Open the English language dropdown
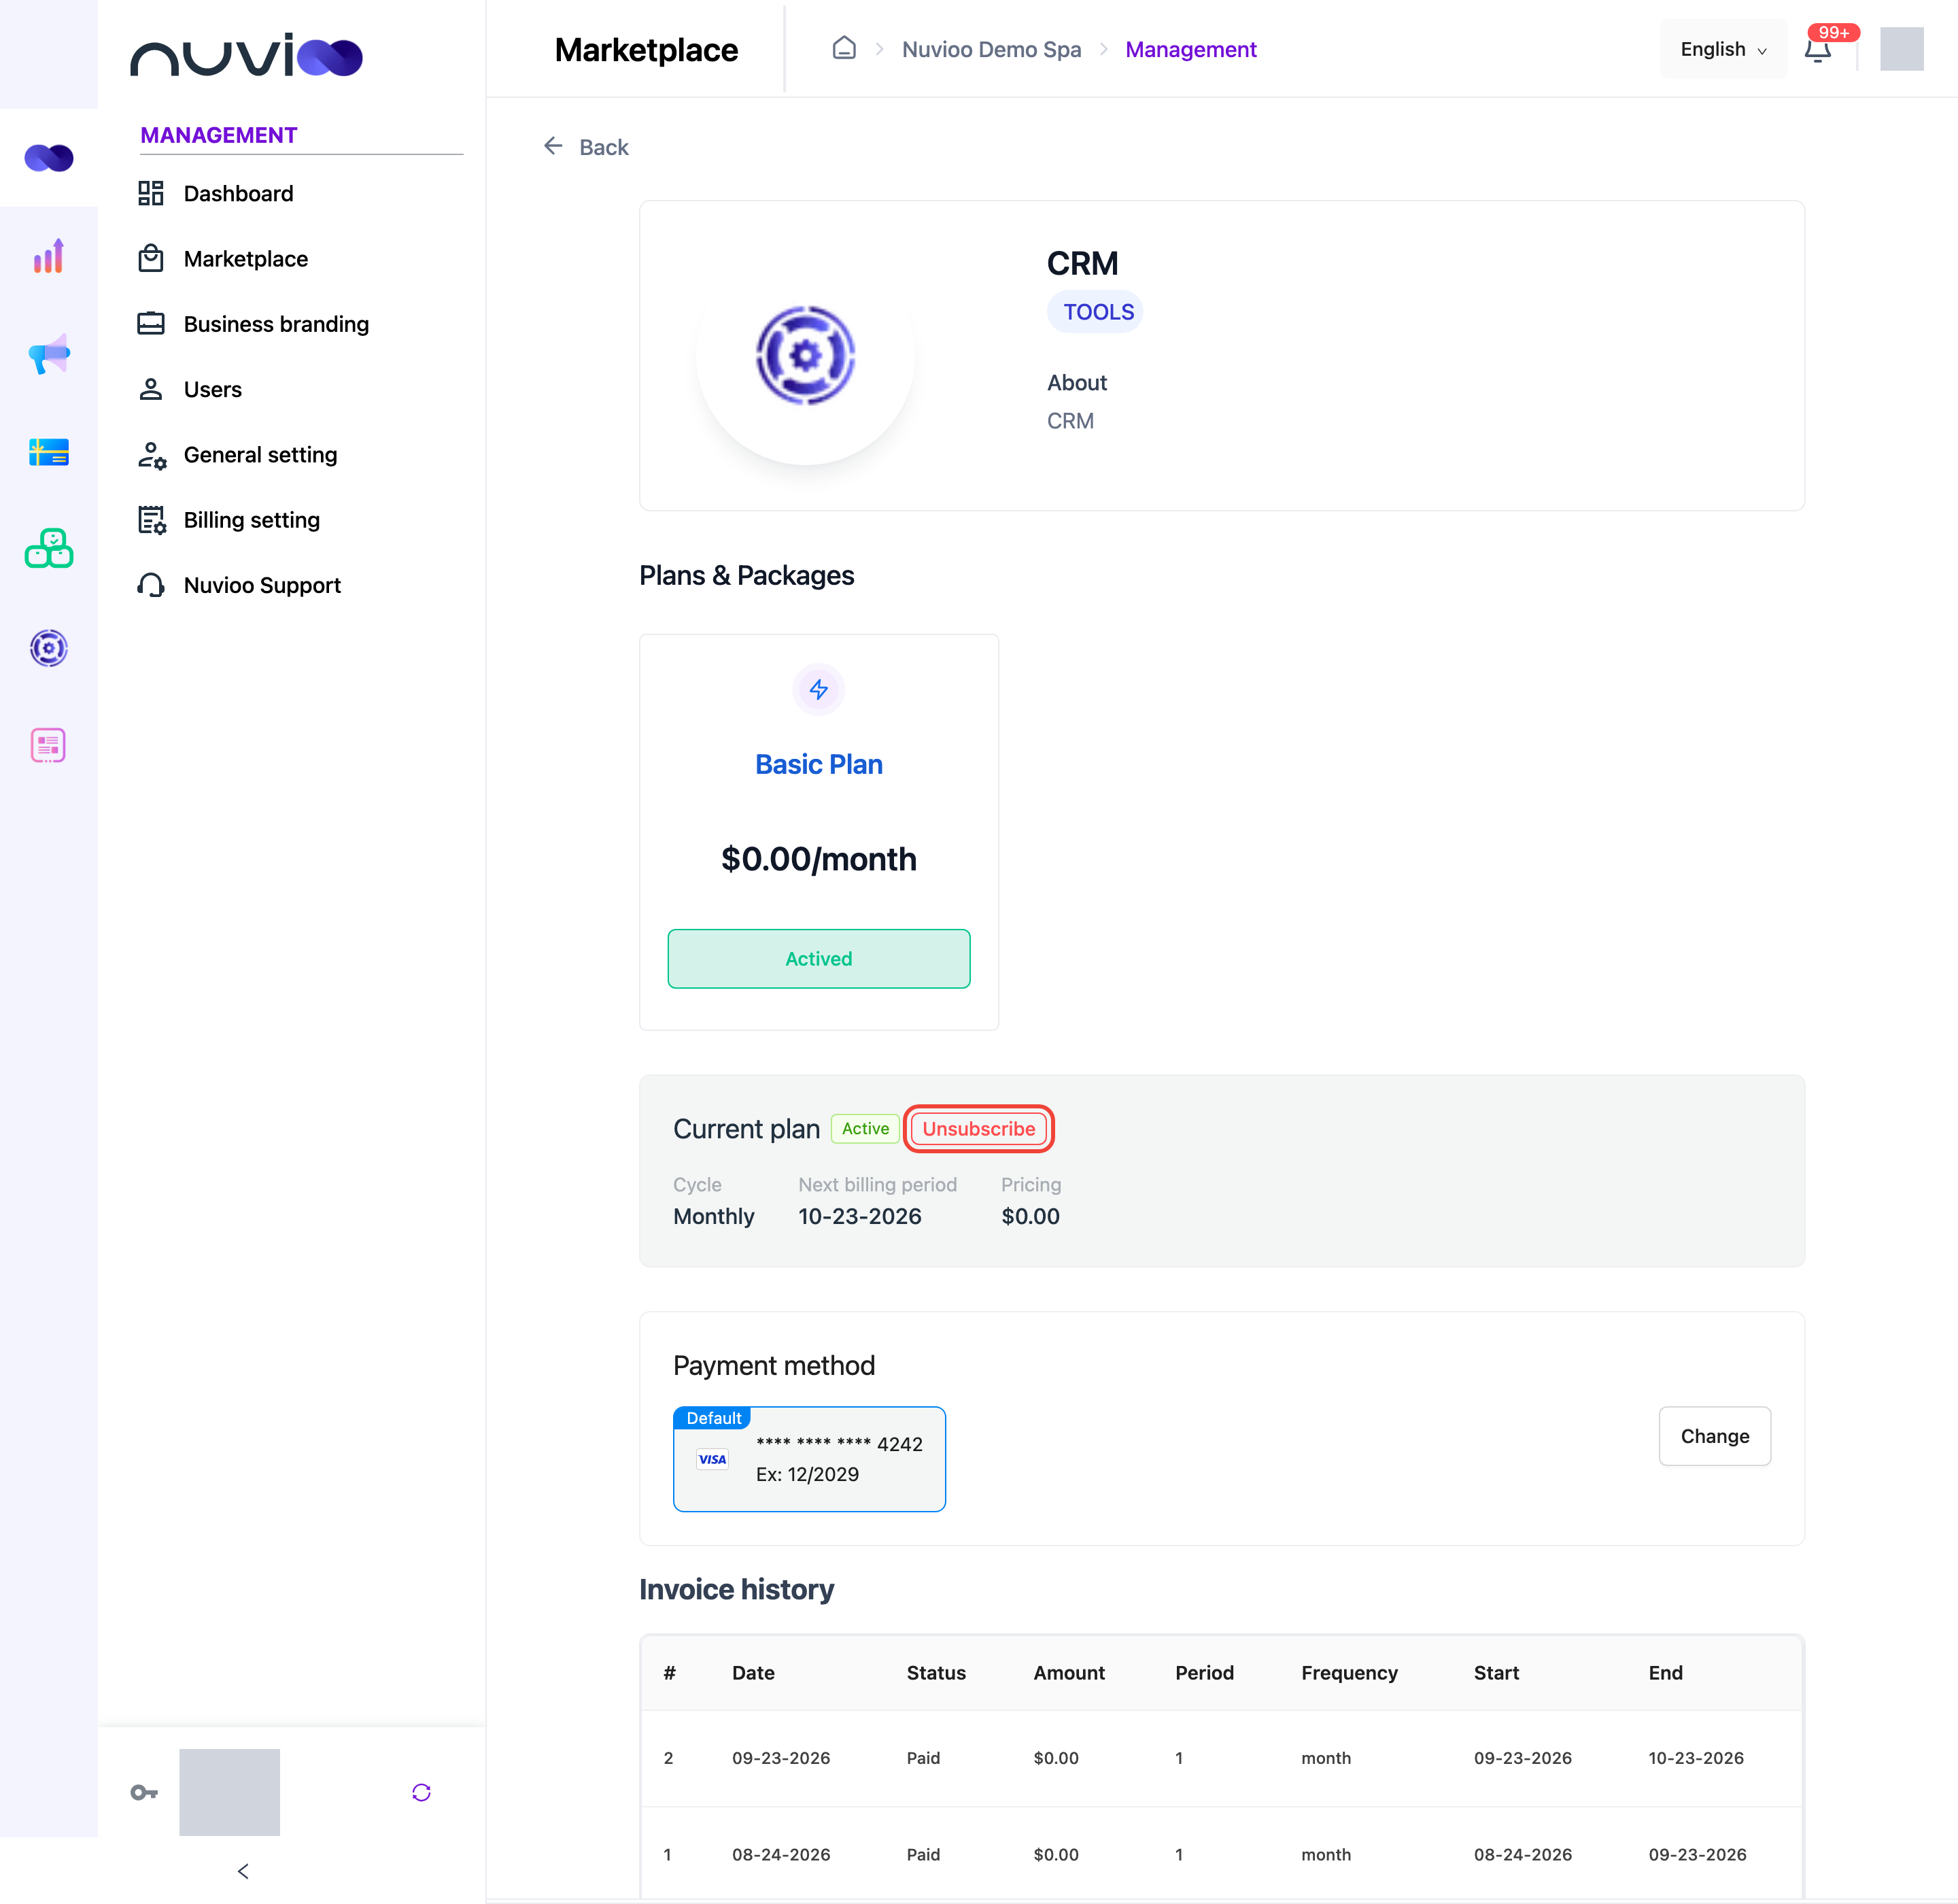This screenshot has height=1904, width=1958. [1723, 49]
